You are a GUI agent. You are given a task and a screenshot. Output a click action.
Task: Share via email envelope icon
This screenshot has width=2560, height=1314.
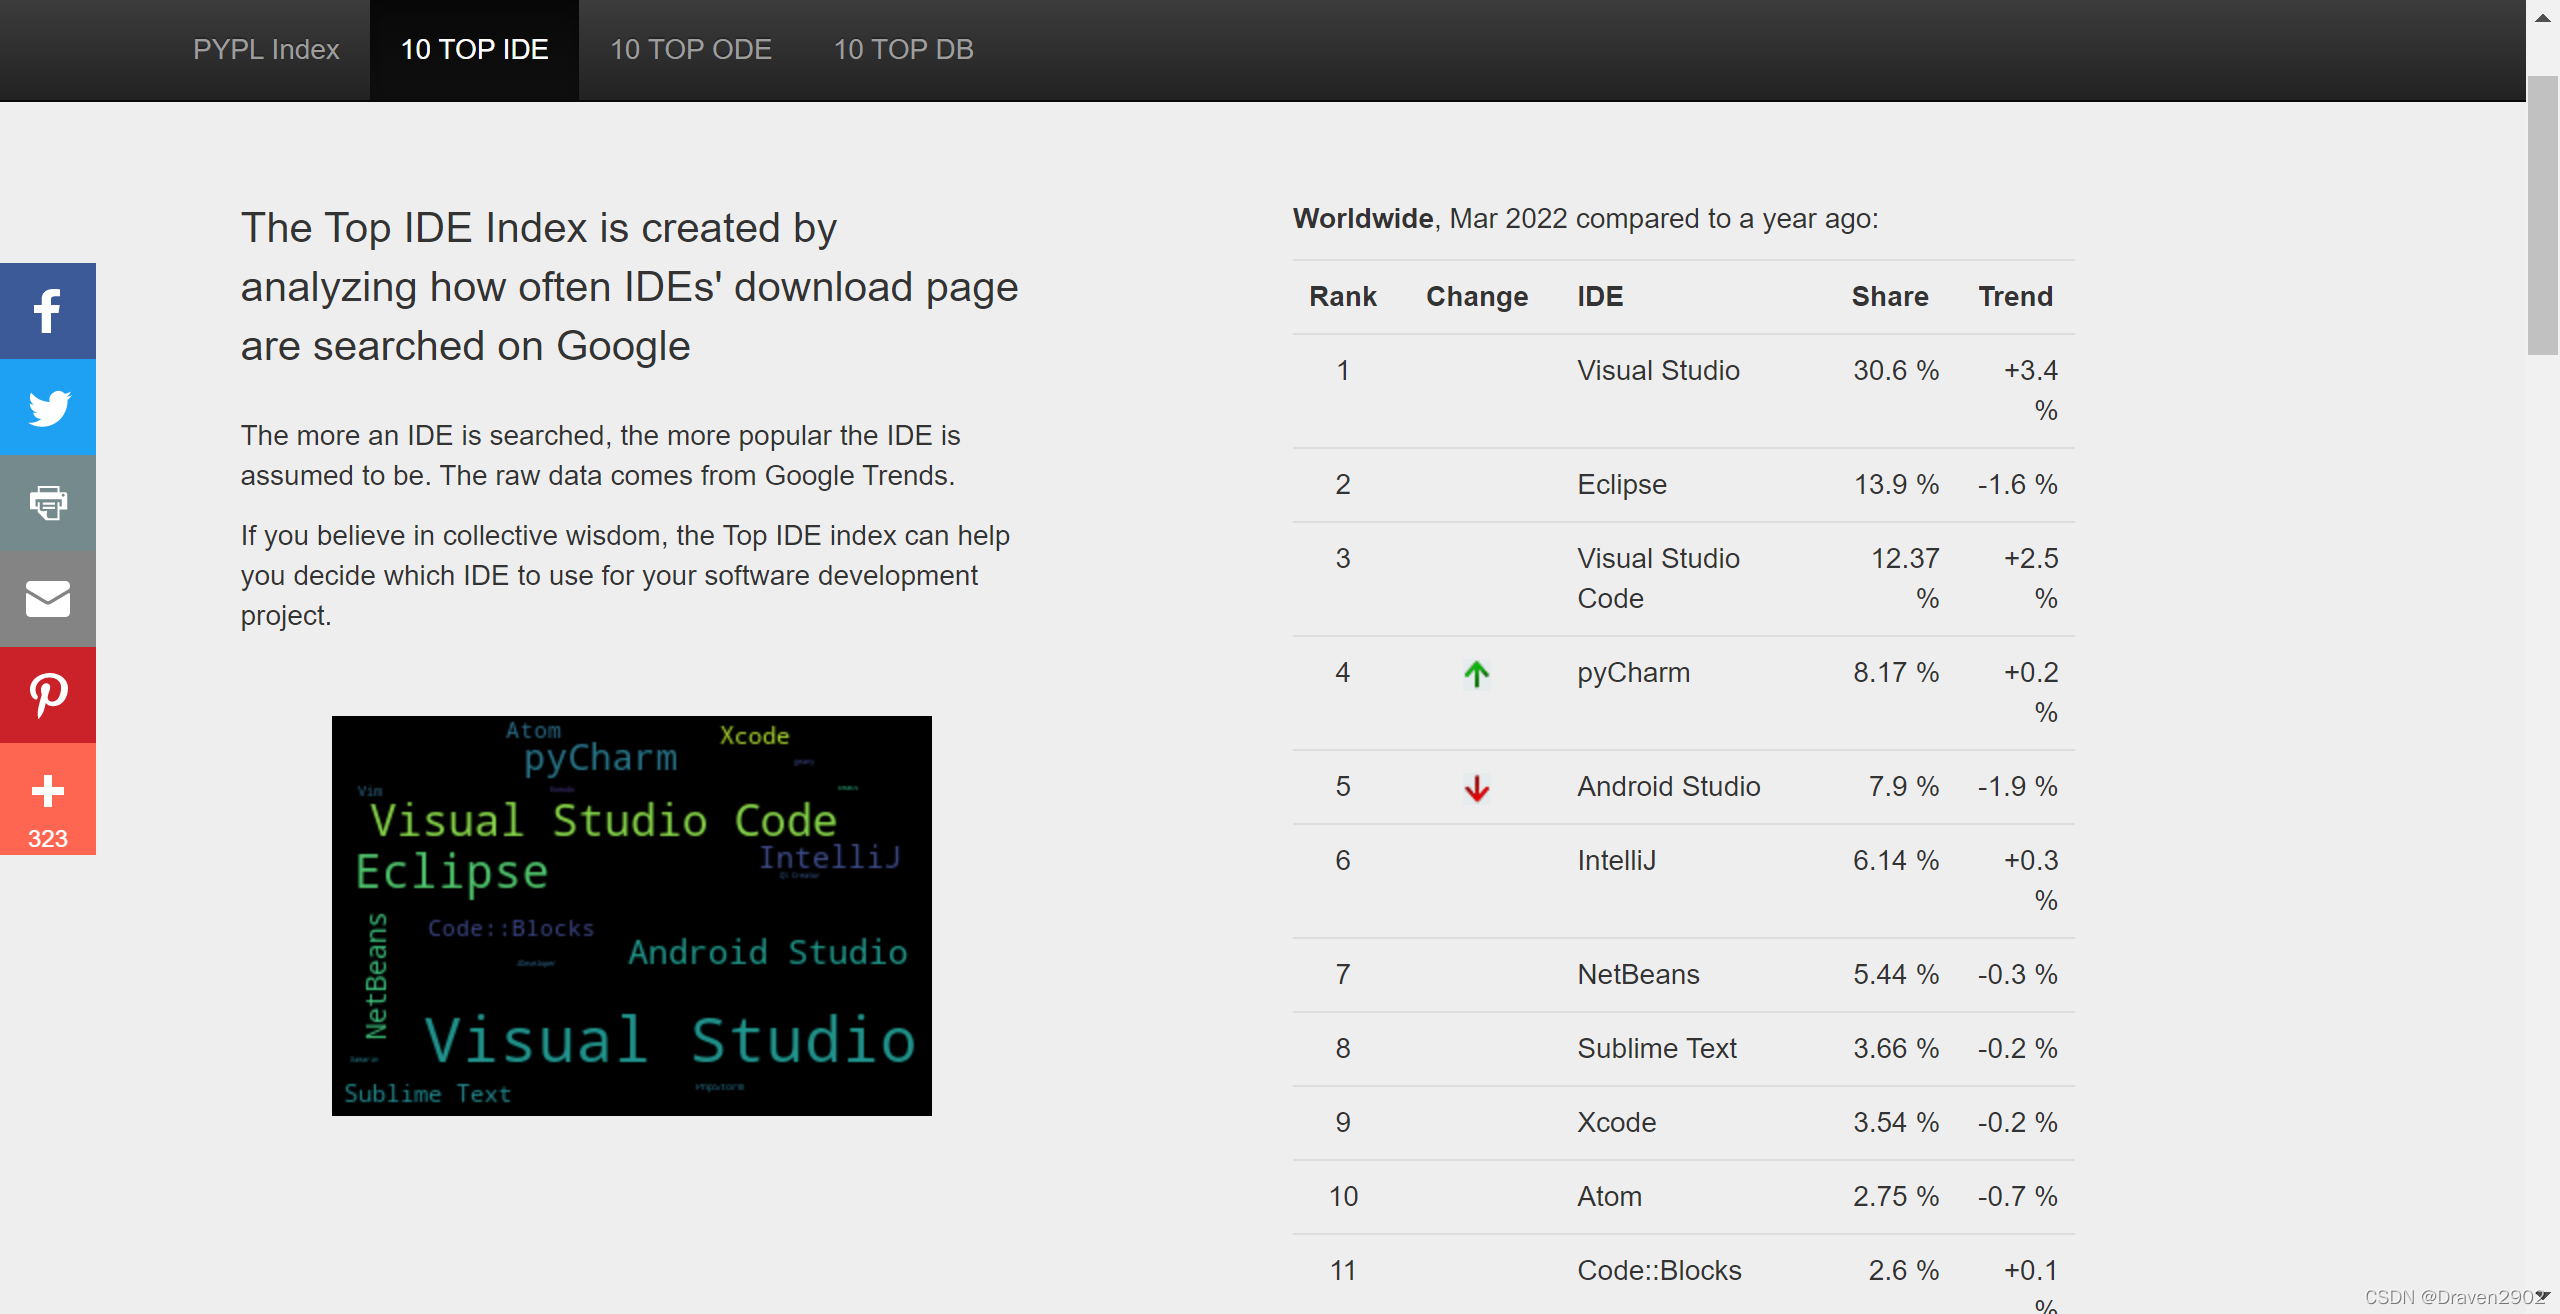[47, 599]
